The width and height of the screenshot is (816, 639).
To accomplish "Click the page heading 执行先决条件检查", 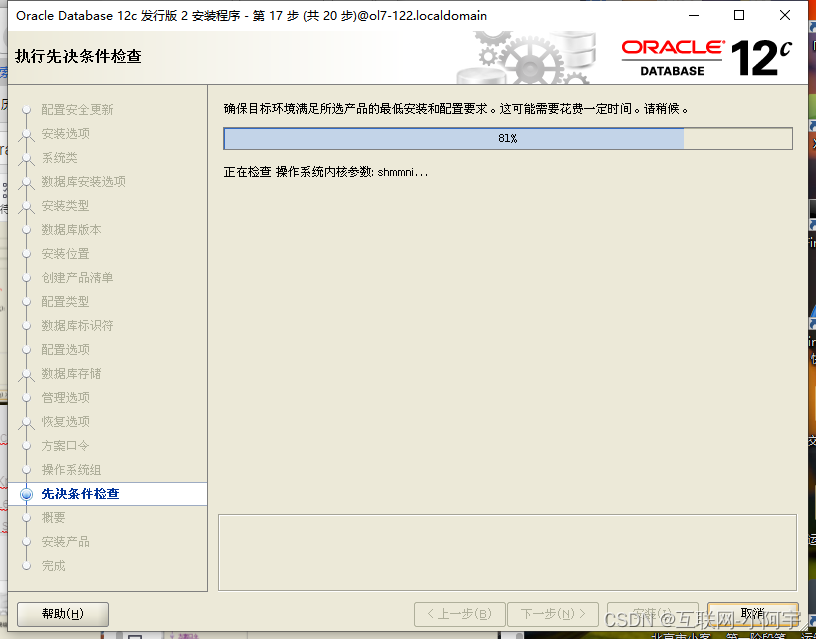I will pos(78,56).
